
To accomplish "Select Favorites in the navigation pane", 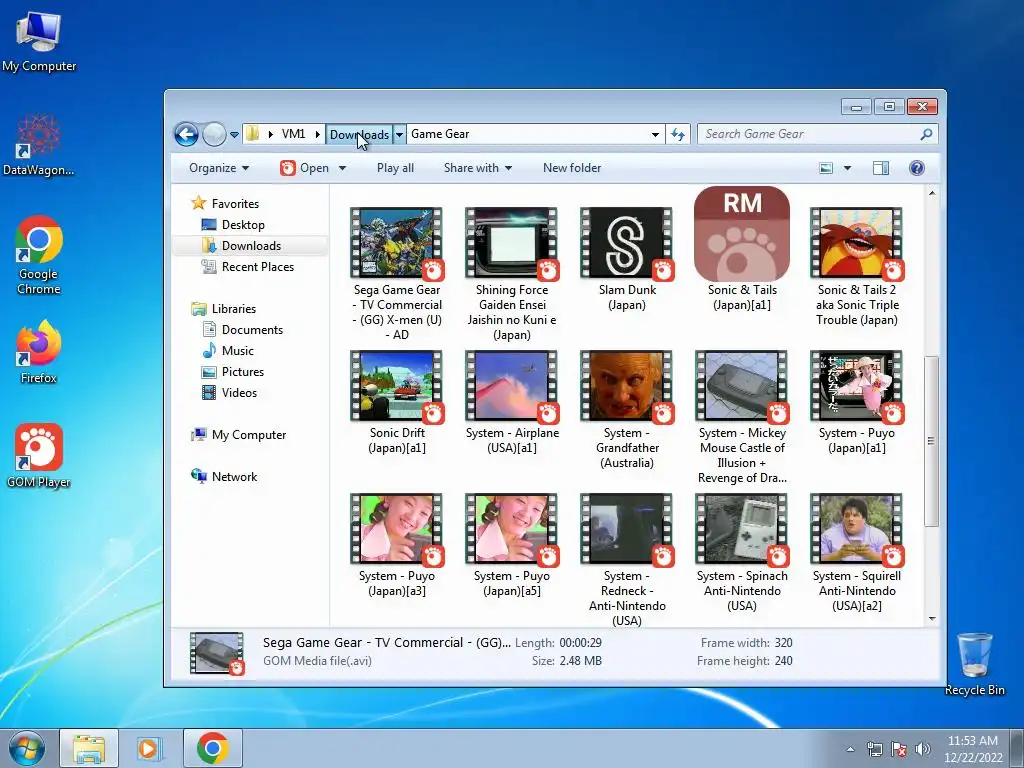I will (x=235, y=204).
